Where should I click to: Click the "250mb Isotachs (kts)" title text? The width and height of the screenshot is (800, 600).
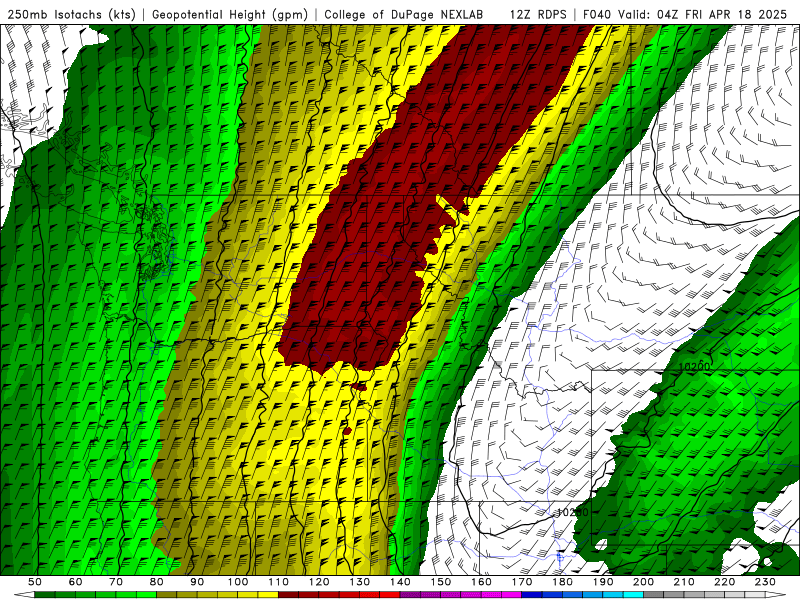tap(71, 14)
